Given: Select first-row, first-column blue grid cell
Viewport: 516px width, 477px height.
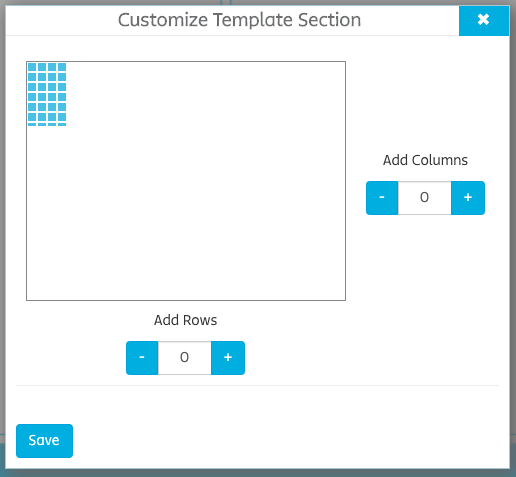Looking at the screenshot, I should tap(32, 67).
